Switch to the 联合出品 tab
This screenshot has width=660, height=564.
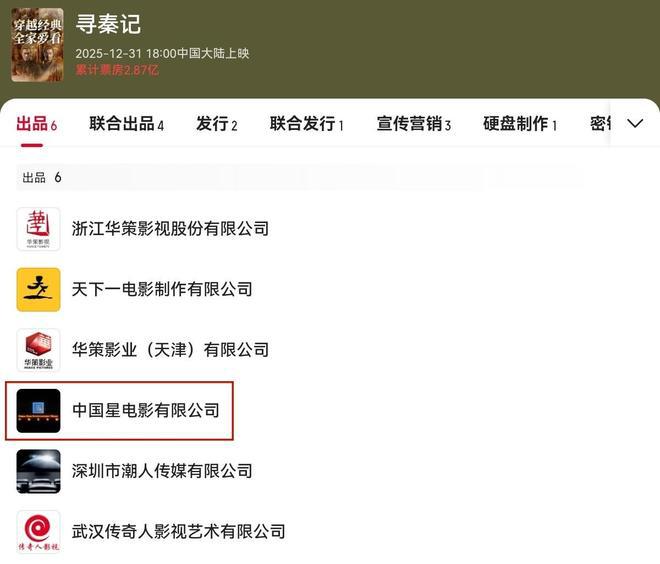click(126, 124)
